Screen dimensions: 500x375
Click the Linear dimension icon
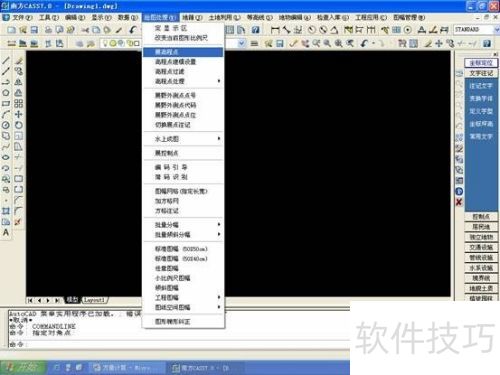(x=275, y=30)
